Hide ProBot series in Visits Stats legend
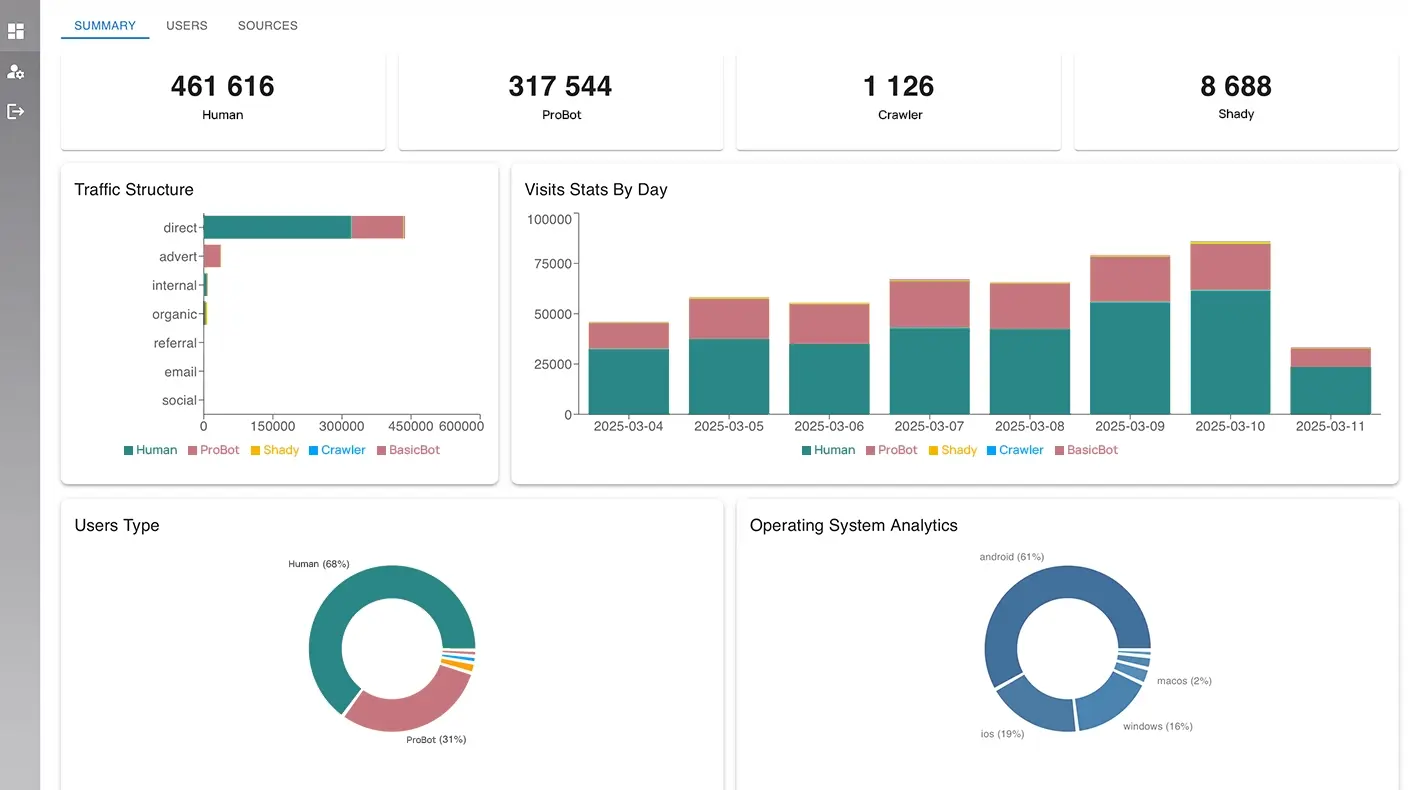Screen dimensions: 1408x790 891,450
